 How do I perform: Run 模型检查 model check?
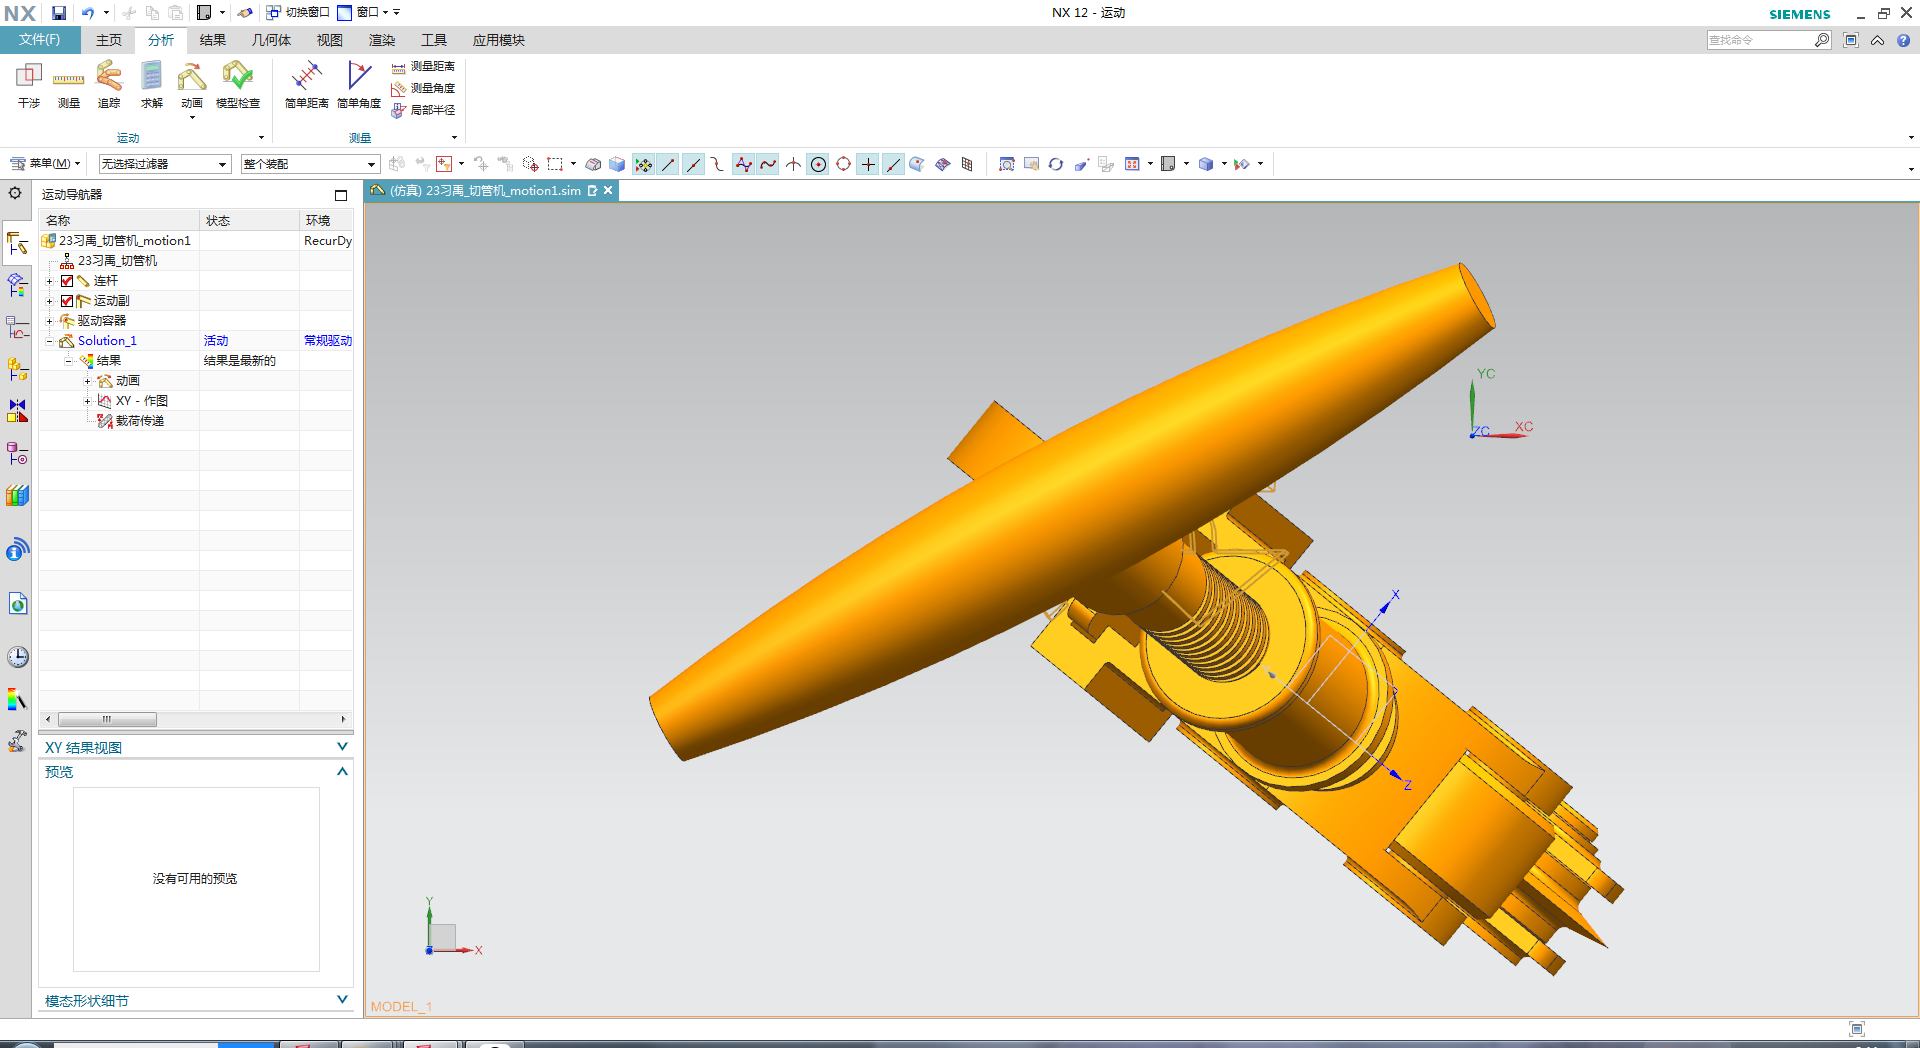pos(238,85)
